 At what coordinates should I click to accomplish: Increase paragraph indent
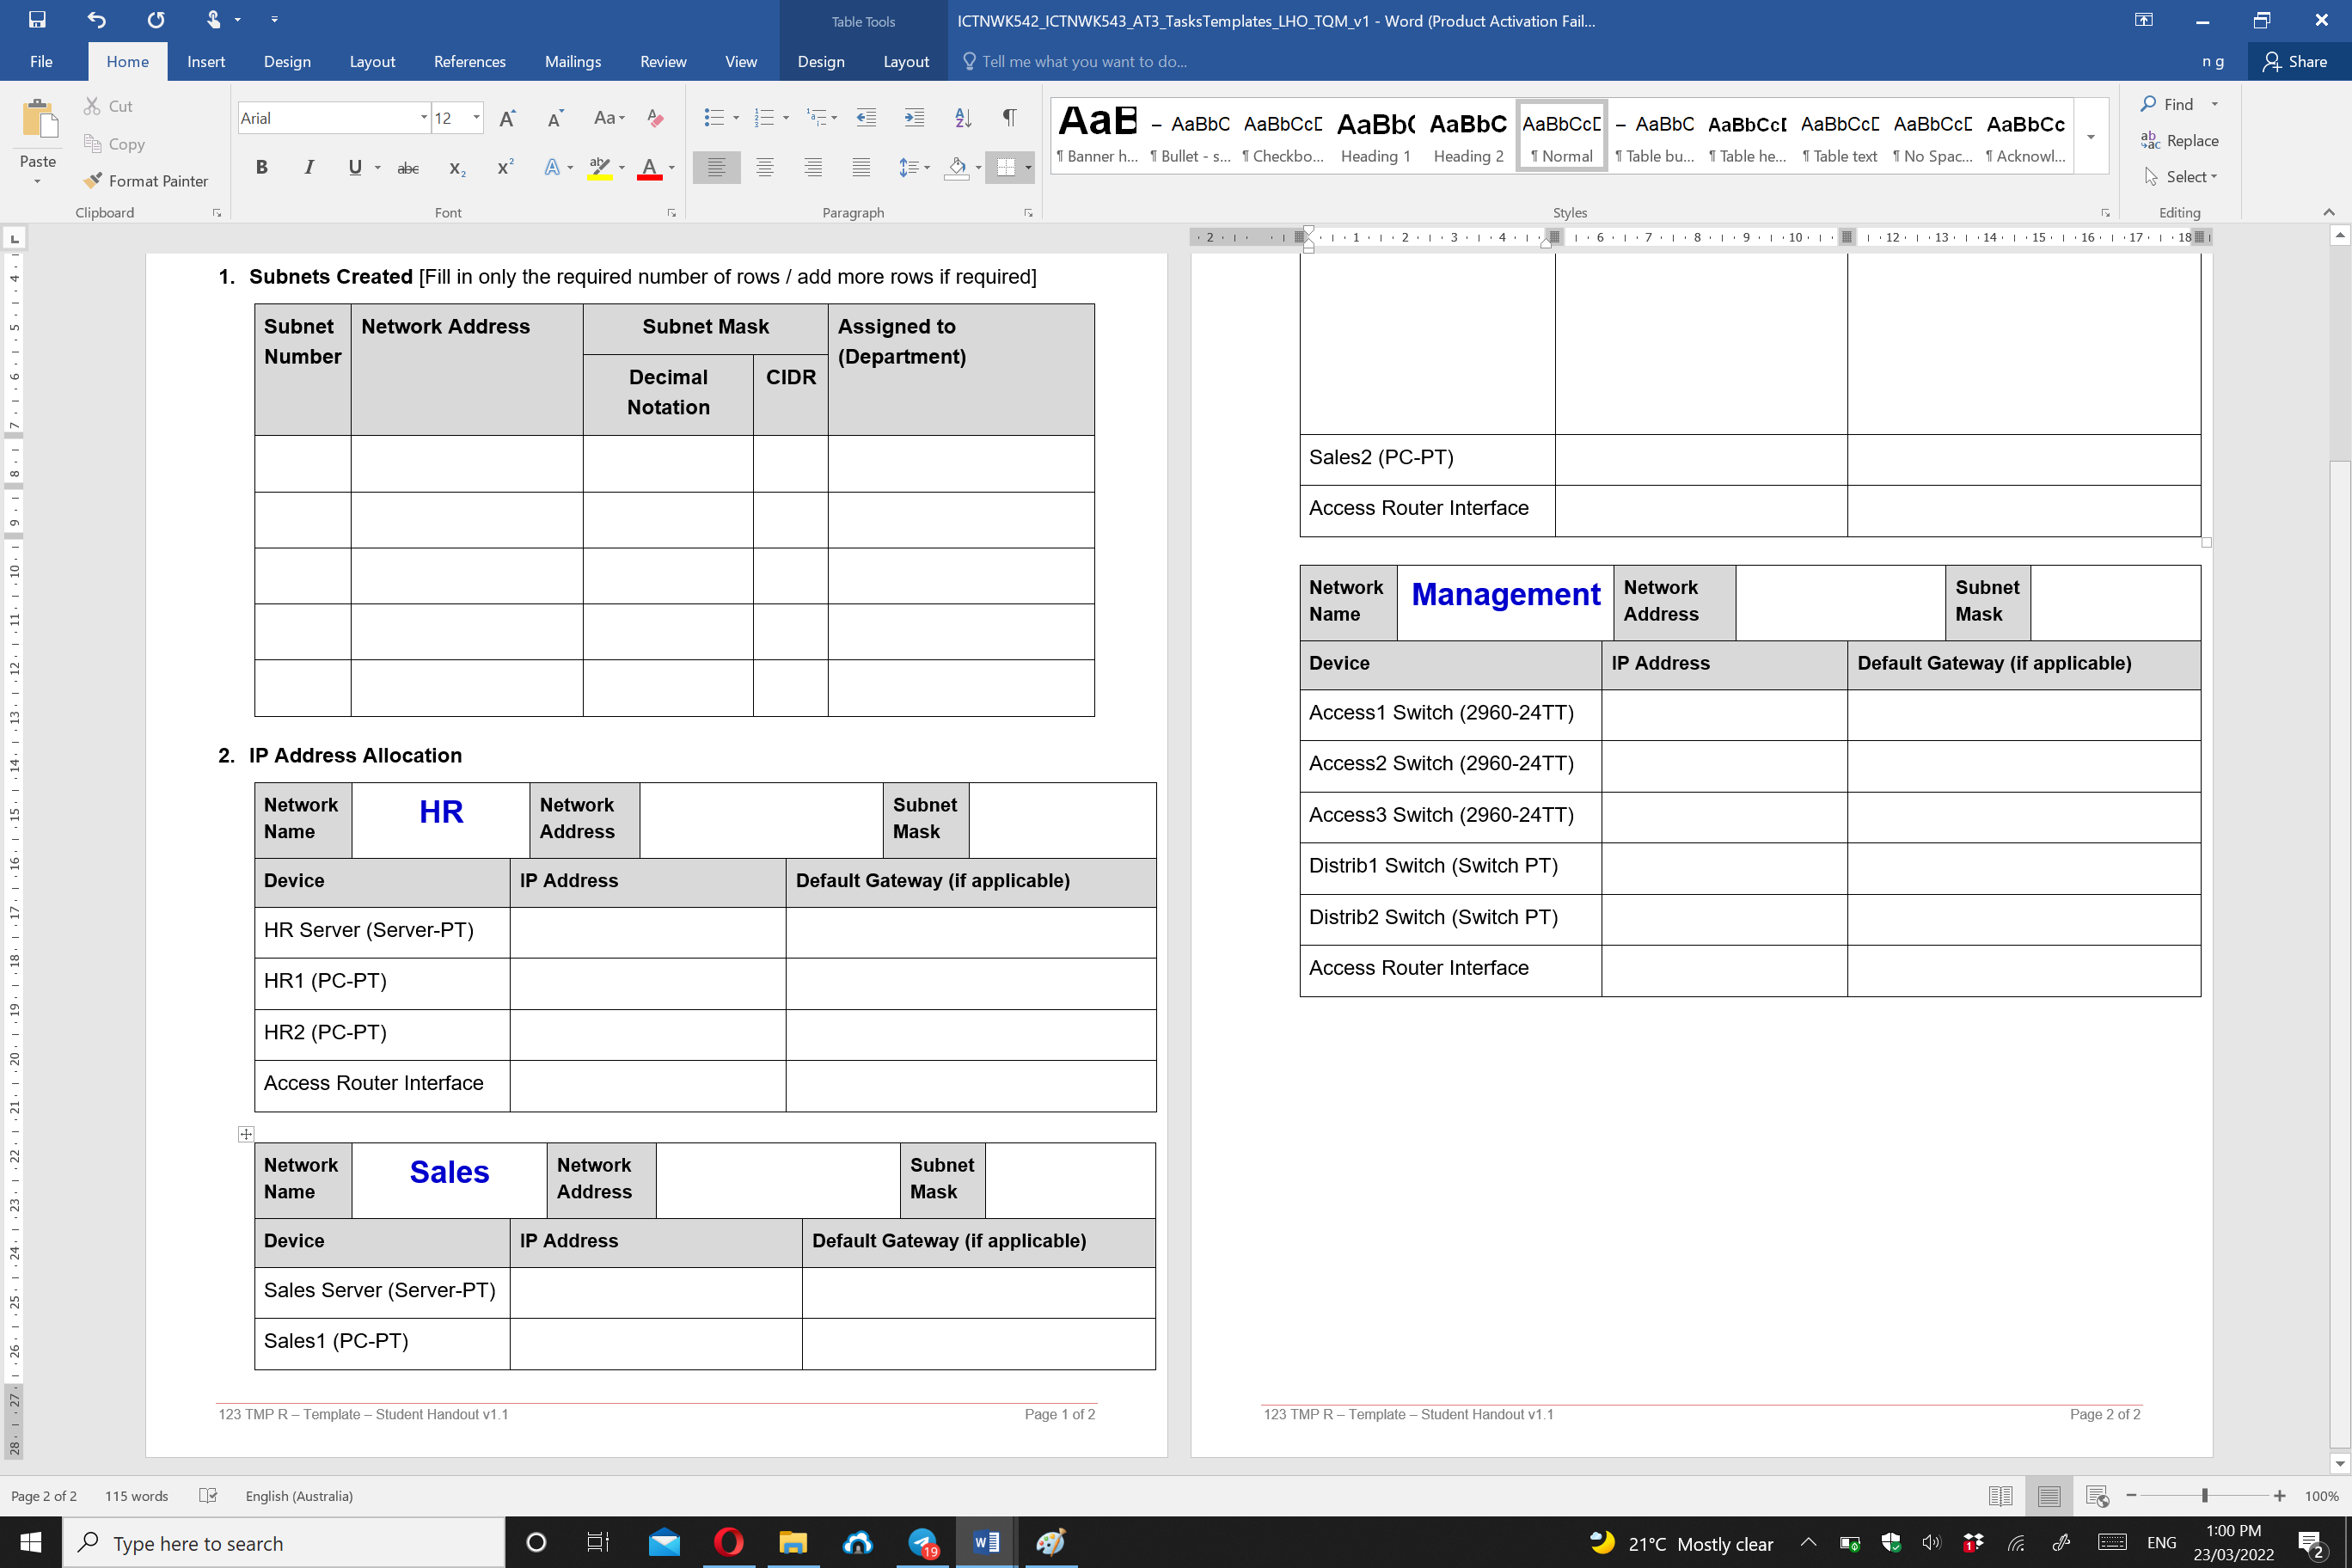point(914,118)
